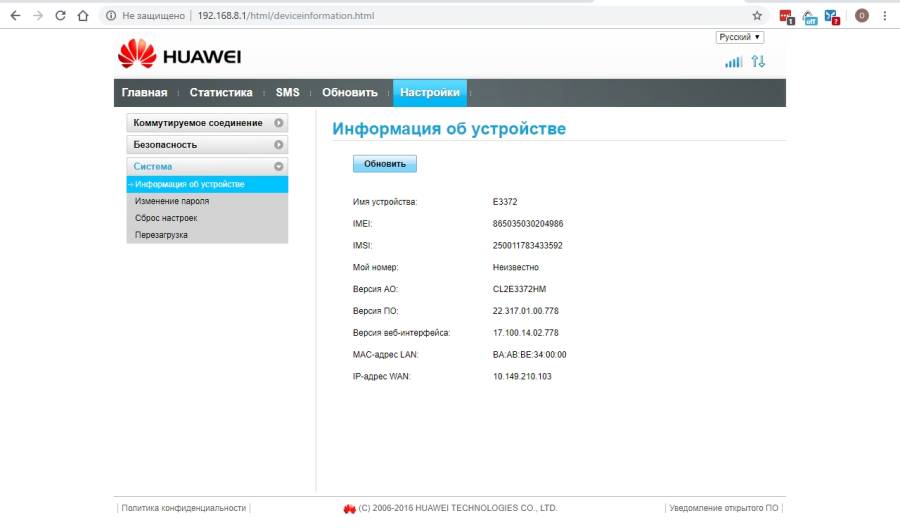Select Перезагрузка in the sidebar
Viewport: 900px width, 530px height.
(161, 235)
